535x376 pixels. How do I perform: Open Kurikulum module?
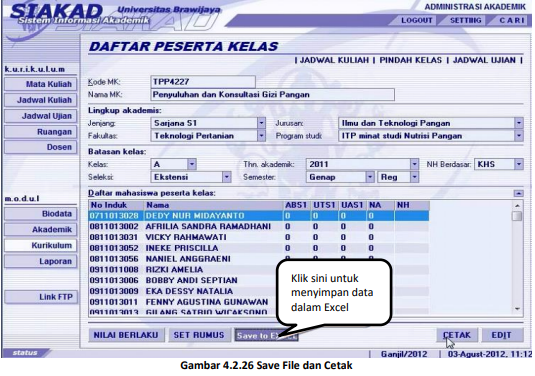pyautogui.click(x=41, y=245)
